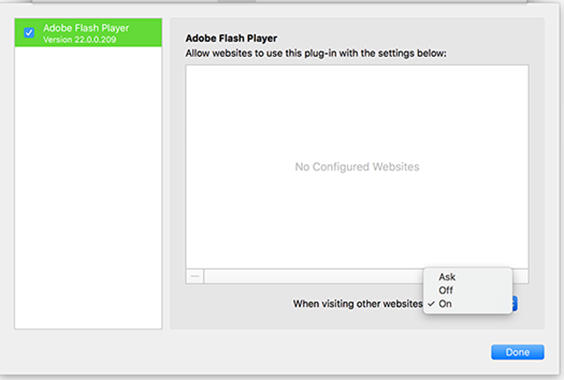The width and height of the screenshot is (564, 380).
Task: Click the empty area of the plug-in list
Action: [88, 187]
